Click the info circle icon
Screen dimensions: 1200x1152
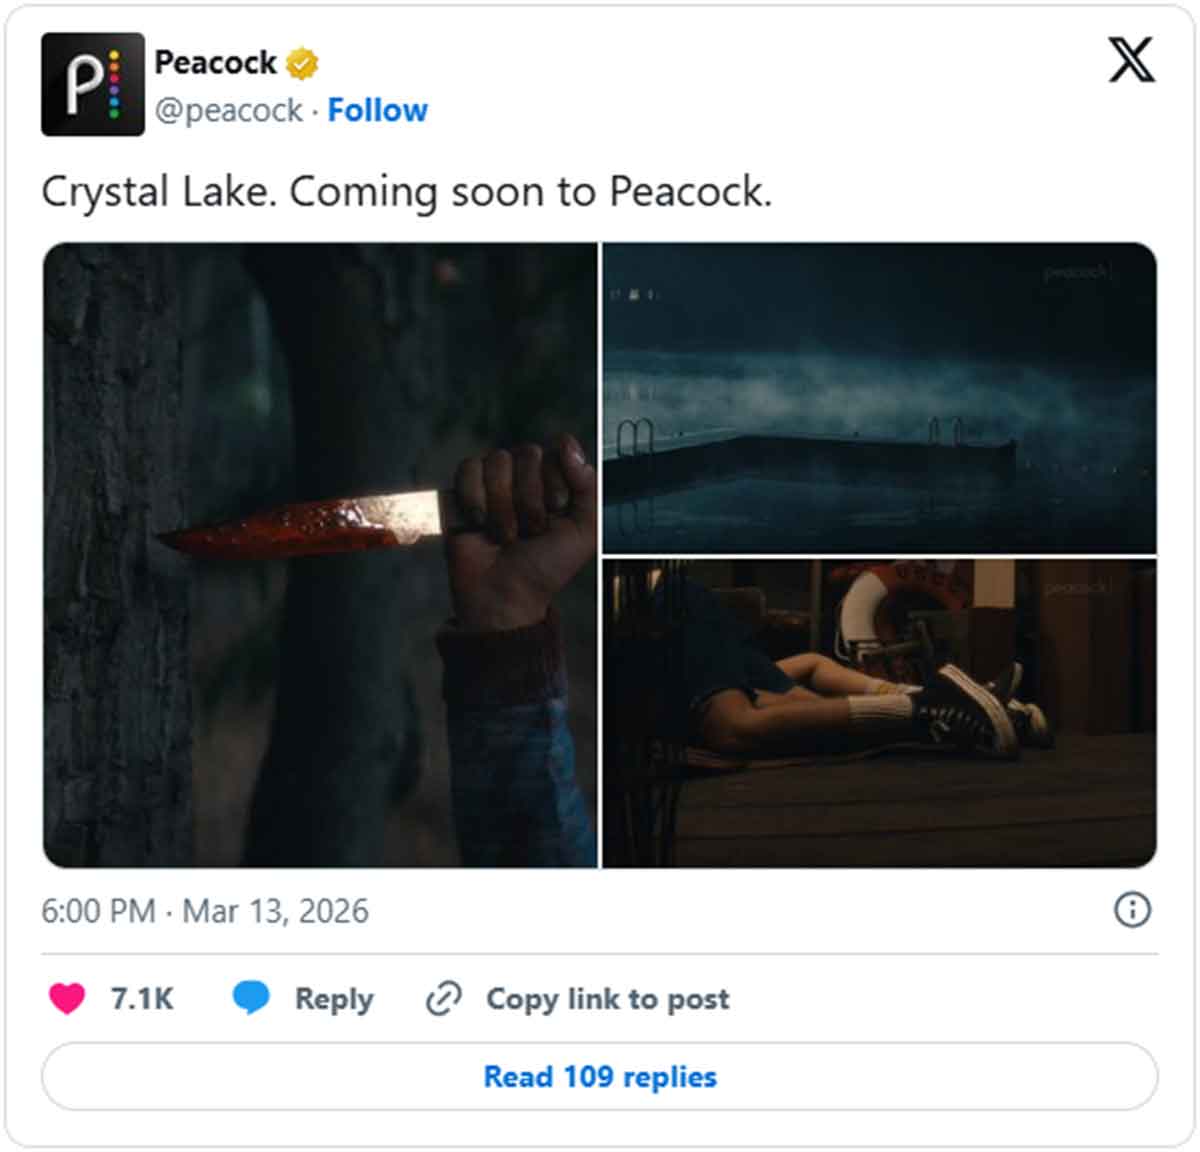(x=1132, y=910)
